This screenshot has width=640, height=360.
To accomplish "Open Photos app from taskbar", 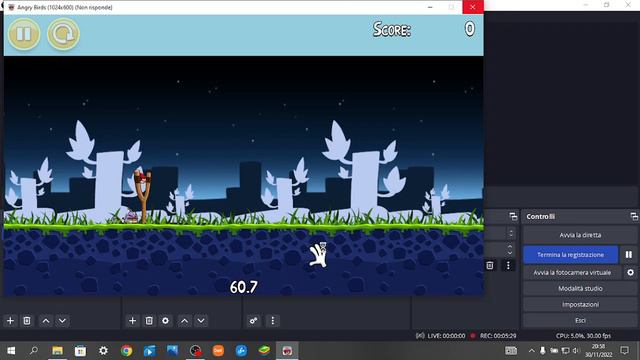I will pyautogui.click(x=172, y=351).
